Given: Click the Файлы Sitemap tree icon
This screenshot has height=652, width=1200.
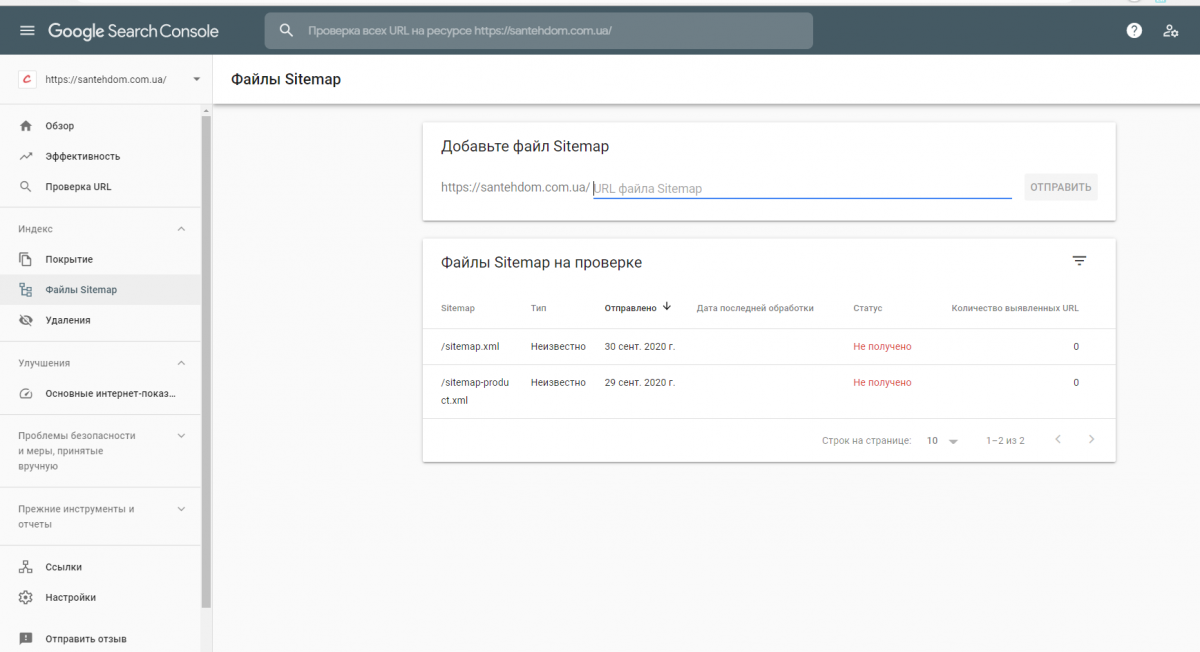Looking at the screenshot, I should tap(26, 290).
